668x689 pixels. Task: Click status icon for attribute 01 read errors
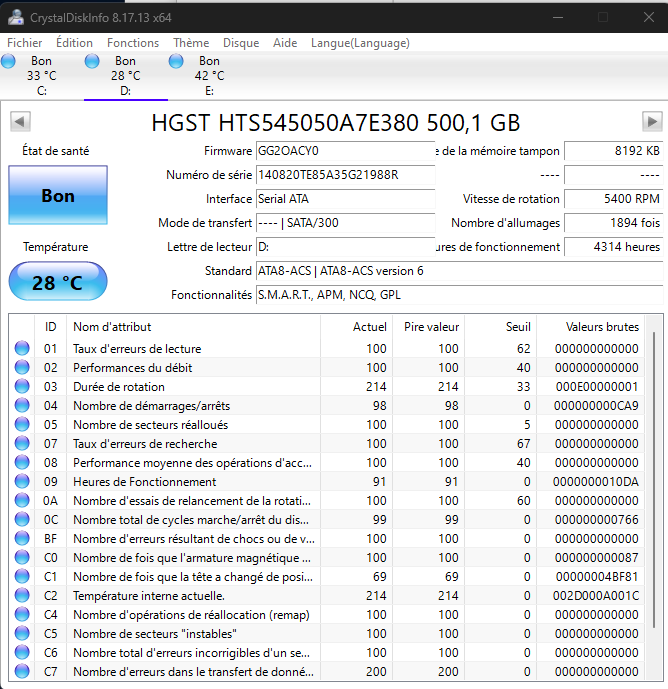point(22,349)
